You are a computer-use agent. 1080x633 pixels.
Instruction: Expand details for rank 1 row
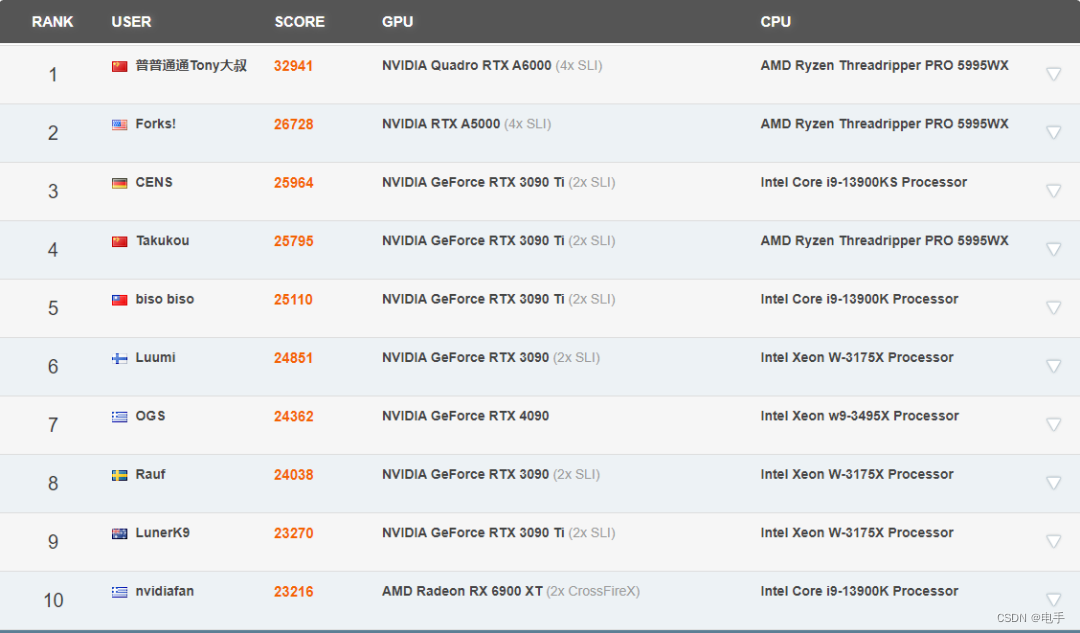(x=1053, y=74)
